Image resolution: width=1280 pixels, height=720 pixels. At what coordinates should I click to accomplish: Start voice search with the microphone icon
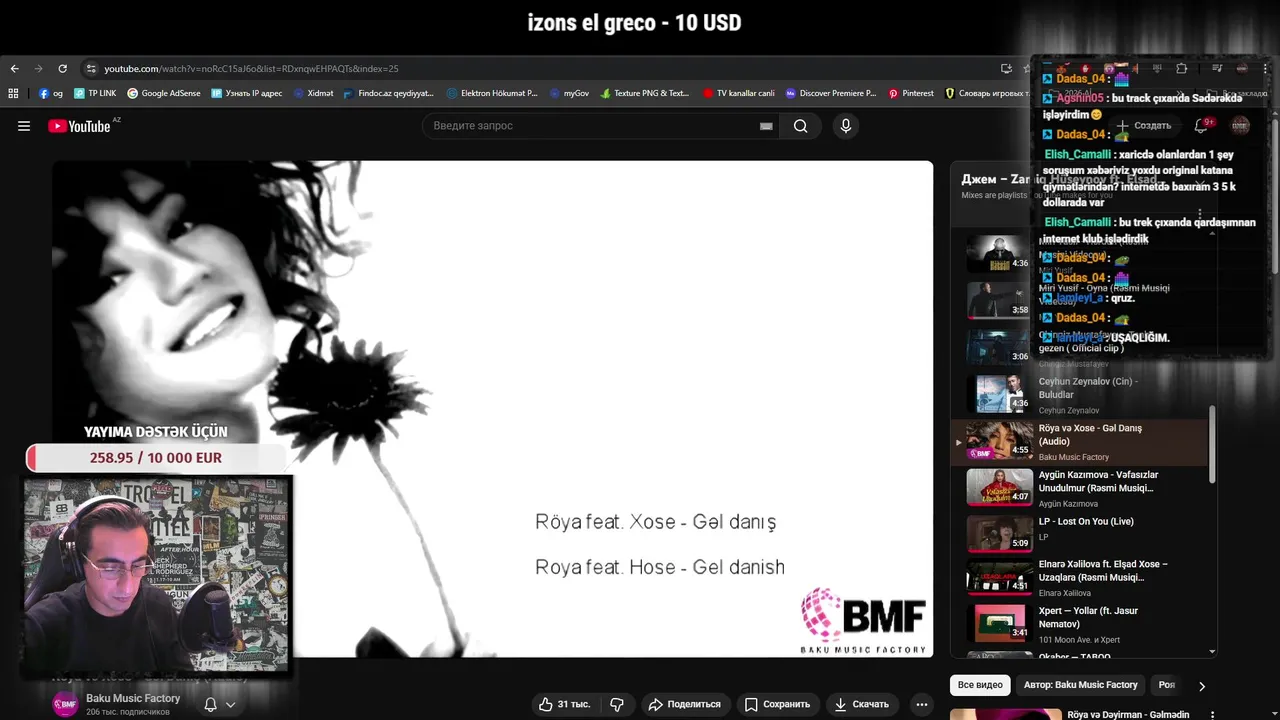846,126
